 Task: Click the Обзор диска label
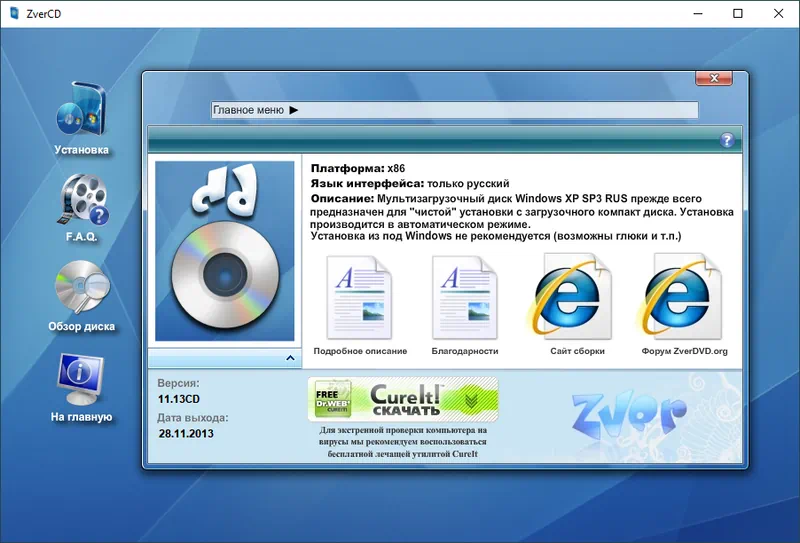(x=82, y=326)
